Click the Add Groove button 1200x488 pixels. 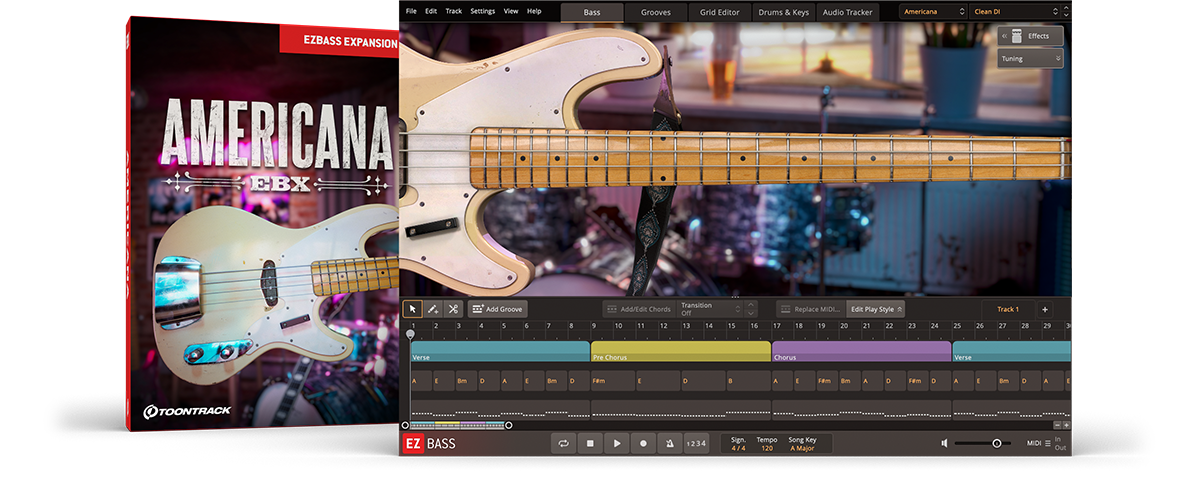click(x=497, y=309)
